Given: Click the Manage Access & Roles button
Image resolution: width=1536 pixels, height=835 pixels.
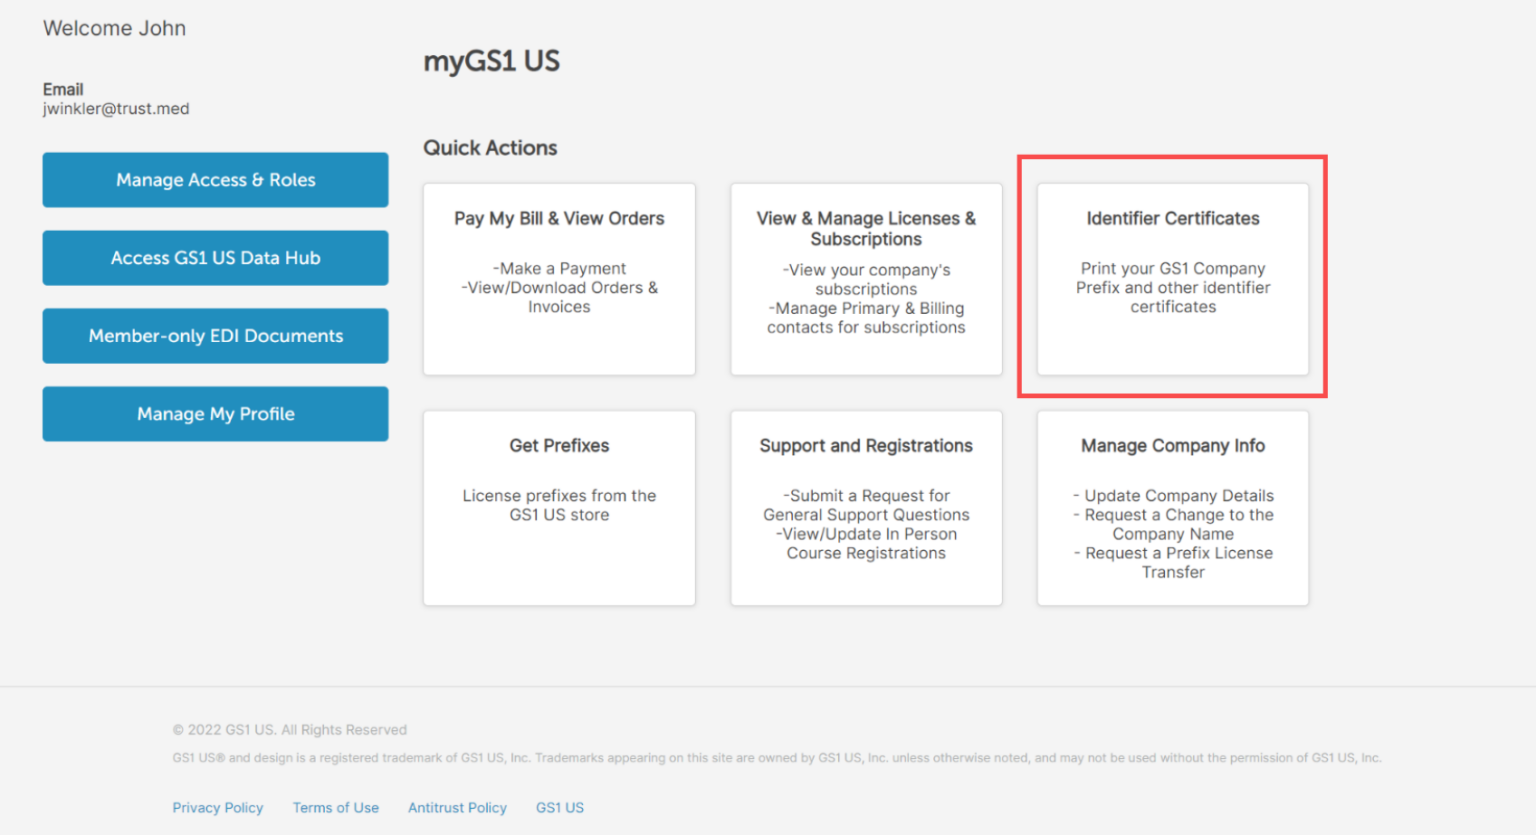Looking at the screenshot, I should tap(215, 180).
